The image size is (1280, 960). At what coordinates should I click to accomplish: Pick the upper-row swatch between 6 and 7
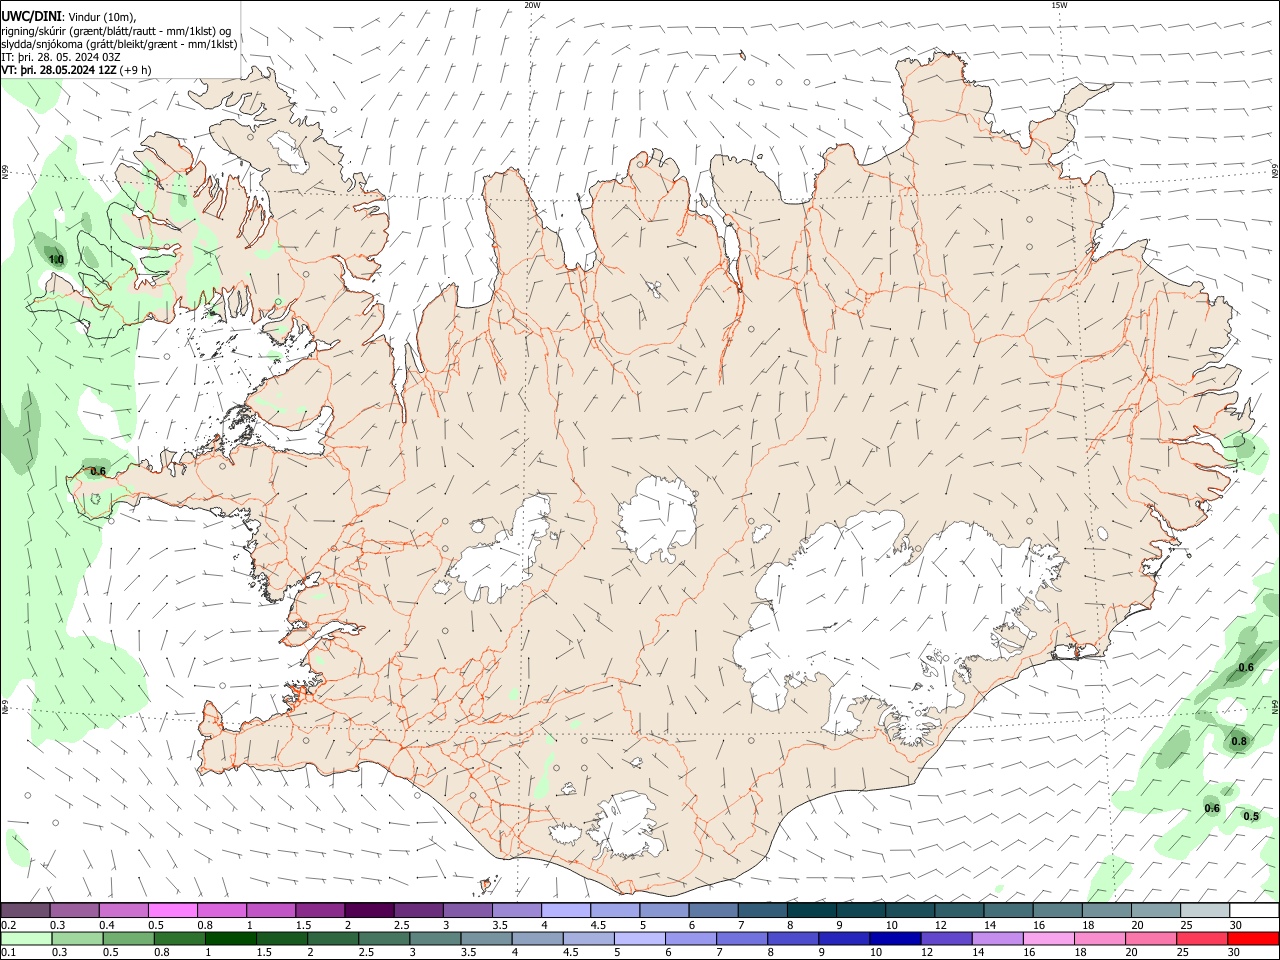[x=713, y=910]
